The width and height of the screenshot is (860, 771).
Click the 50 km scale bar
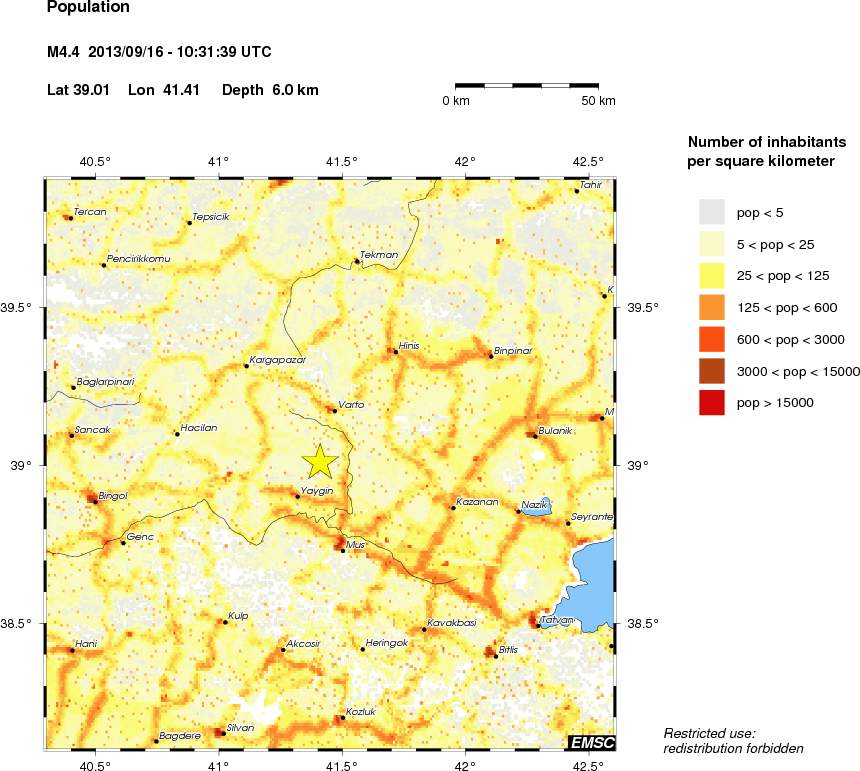tap(527, 86)
